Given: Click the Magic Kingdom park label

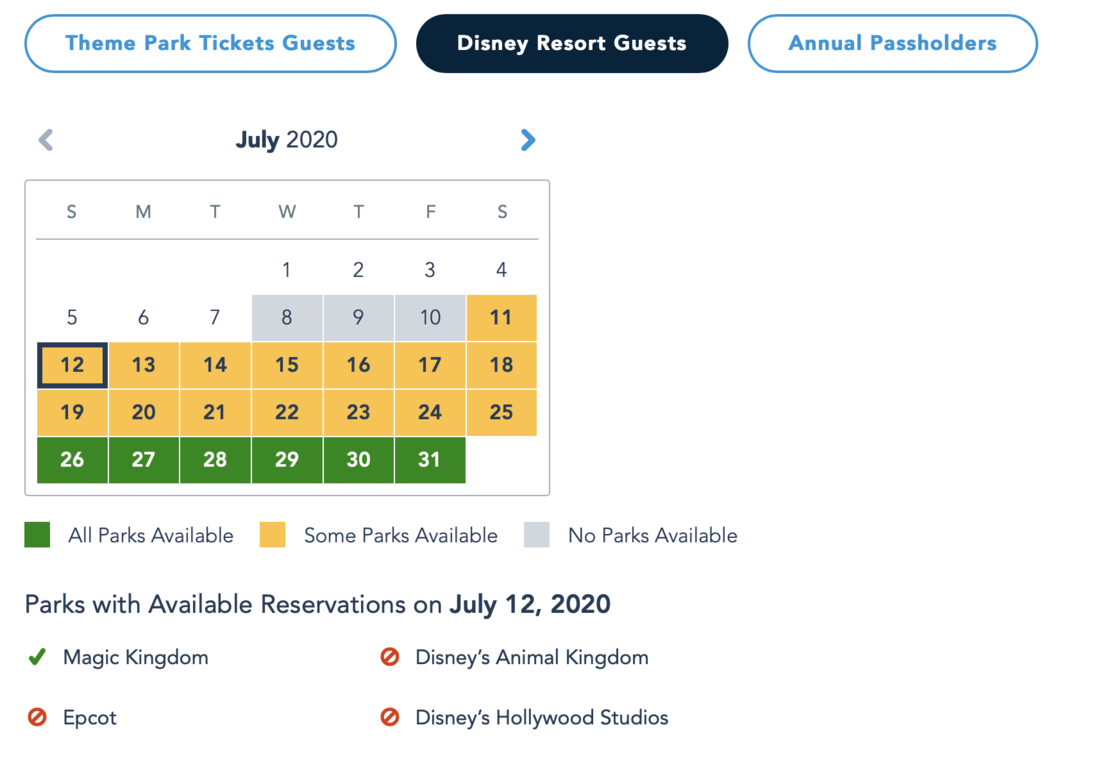Looking at the screenshot, I should 136,658.
